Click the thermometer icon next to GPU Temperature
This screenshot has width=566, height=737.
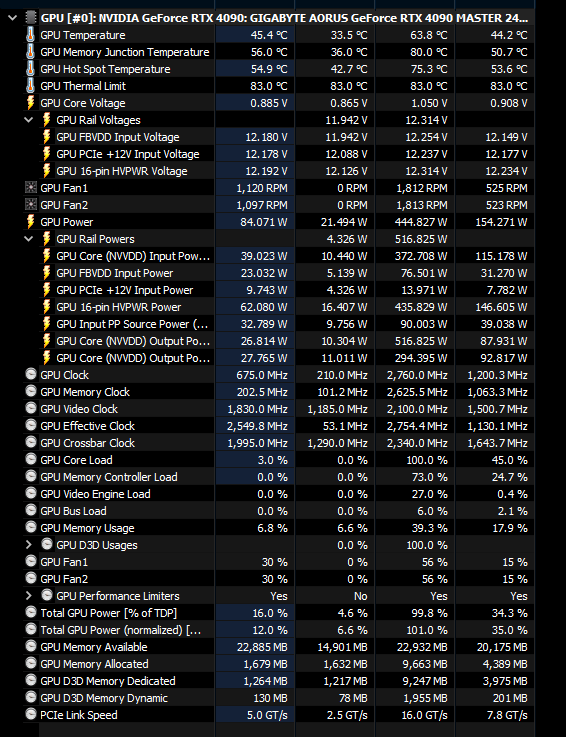31,35
